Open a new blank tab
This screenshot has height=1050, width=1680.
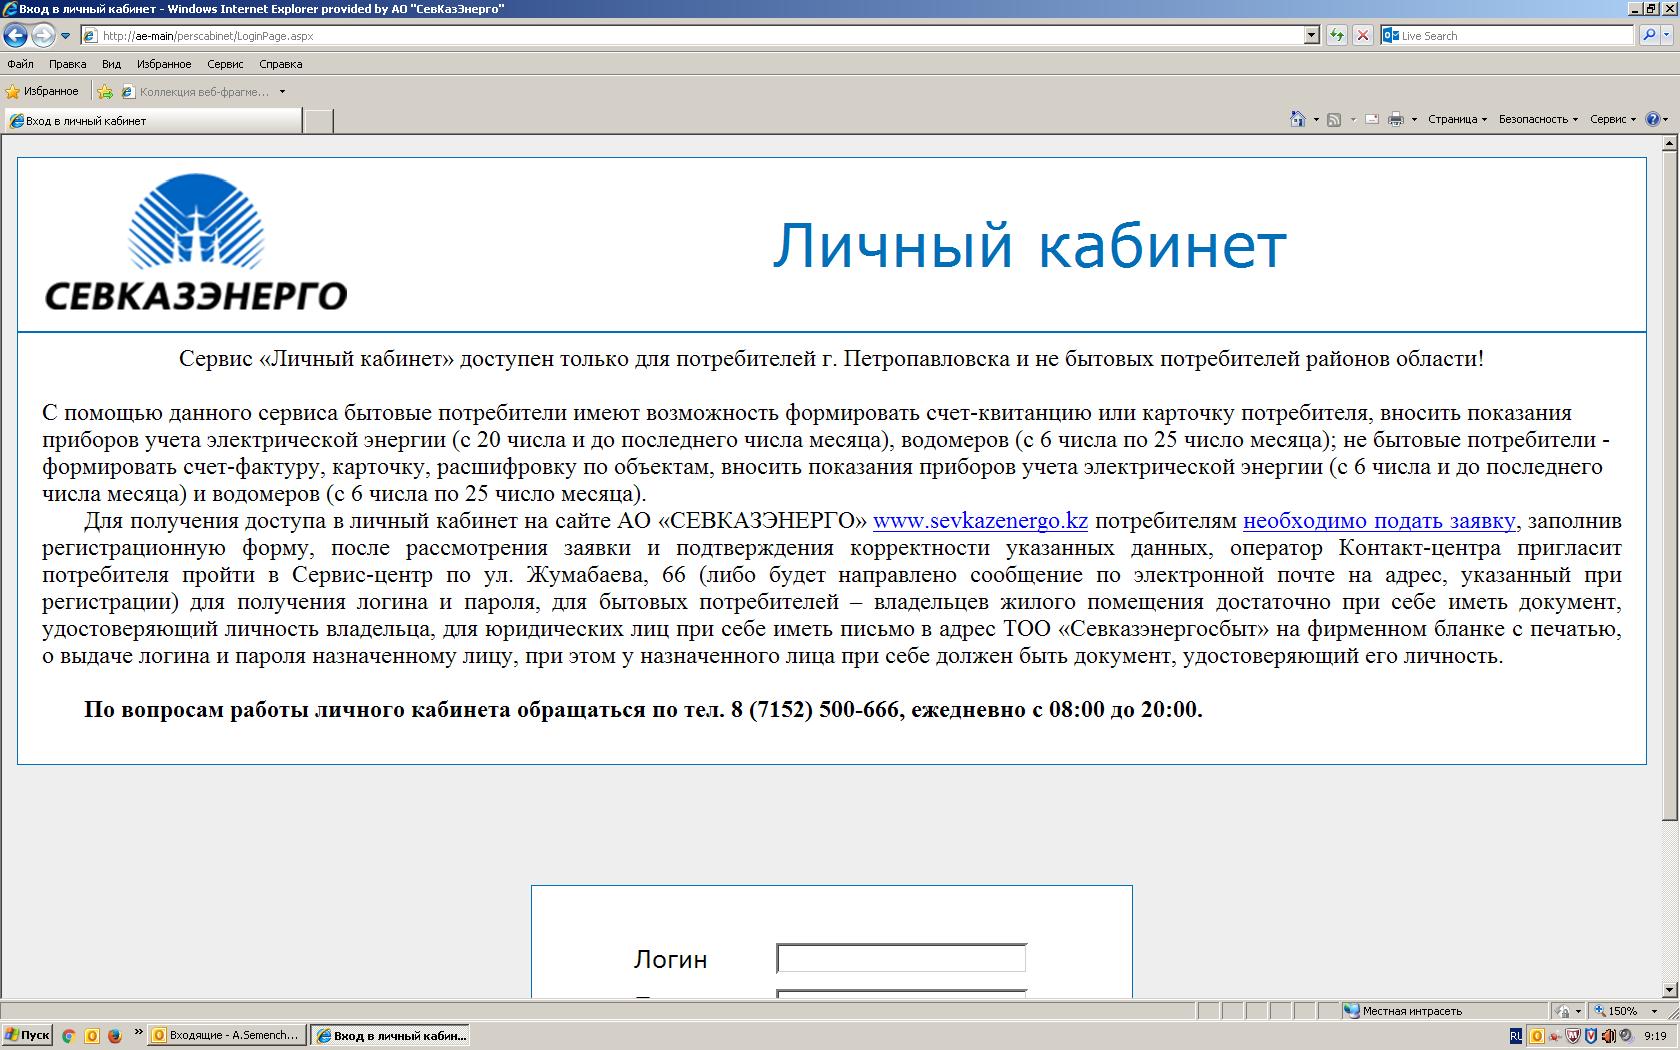(x=318, y=121)
